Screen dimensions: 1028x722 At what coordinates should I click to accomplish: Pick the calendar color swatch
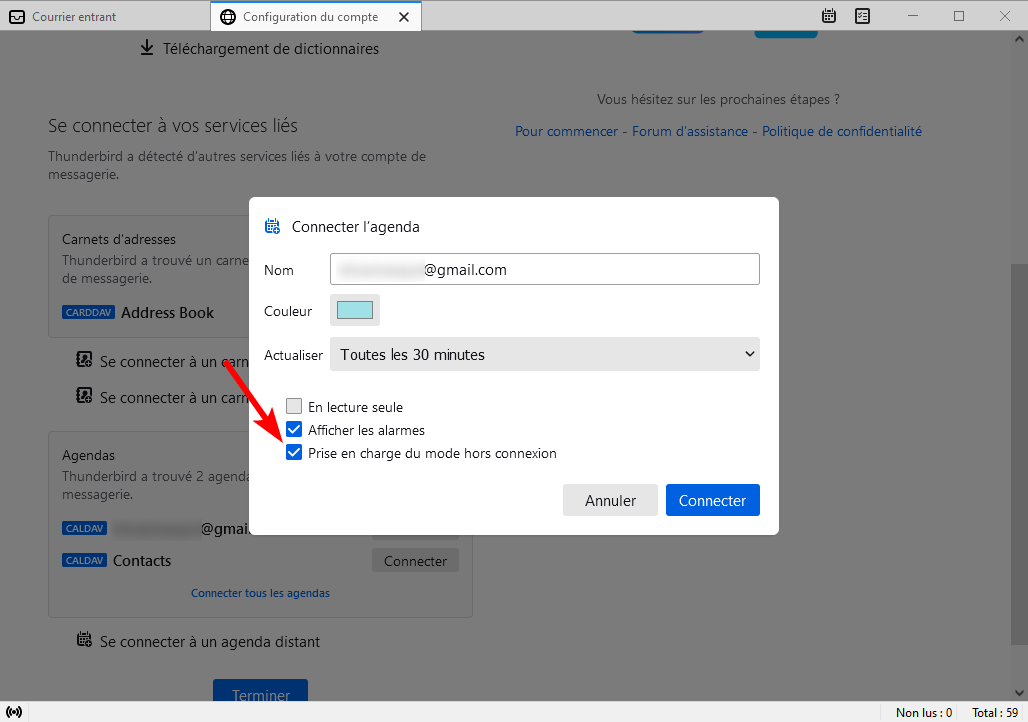click(x=355, y=310)
